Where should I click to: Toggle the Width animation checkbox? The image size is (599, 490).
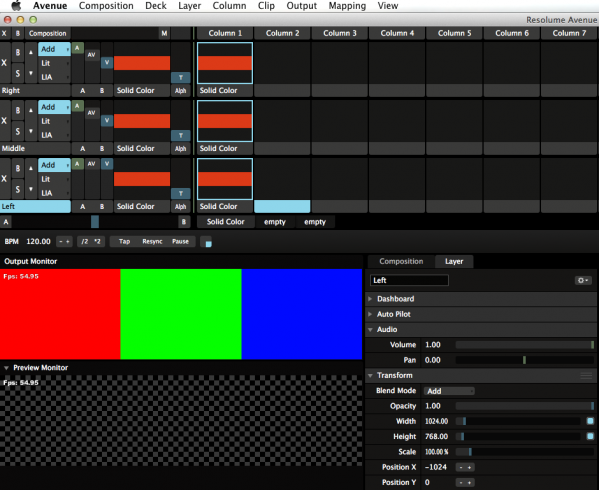590,421
